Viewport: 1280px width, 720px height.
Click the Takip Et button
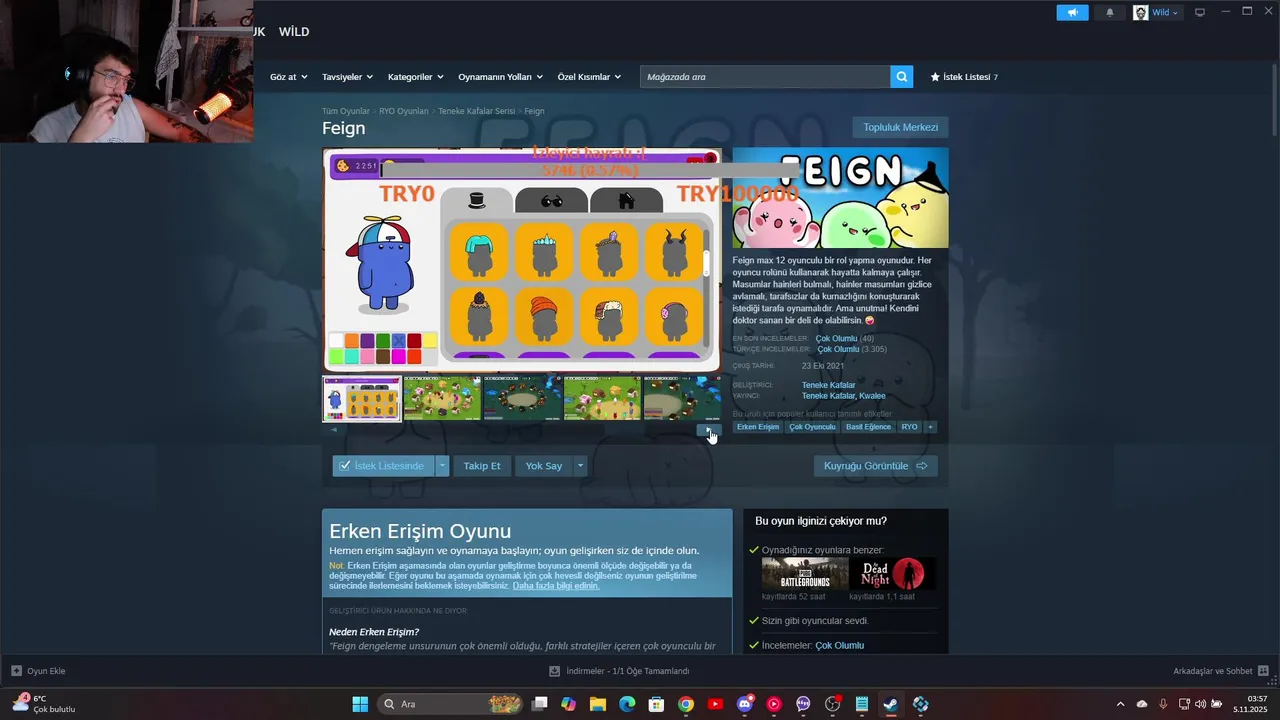pyautogui.click(x=482, y=466)
